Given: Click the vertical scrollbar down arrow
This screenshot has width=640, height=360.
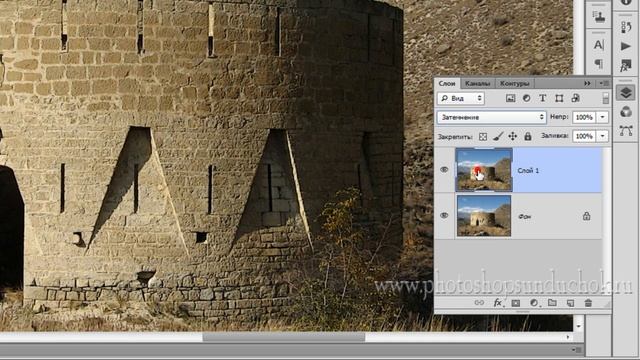Looking at the screenshot, I should coord(579,326).
